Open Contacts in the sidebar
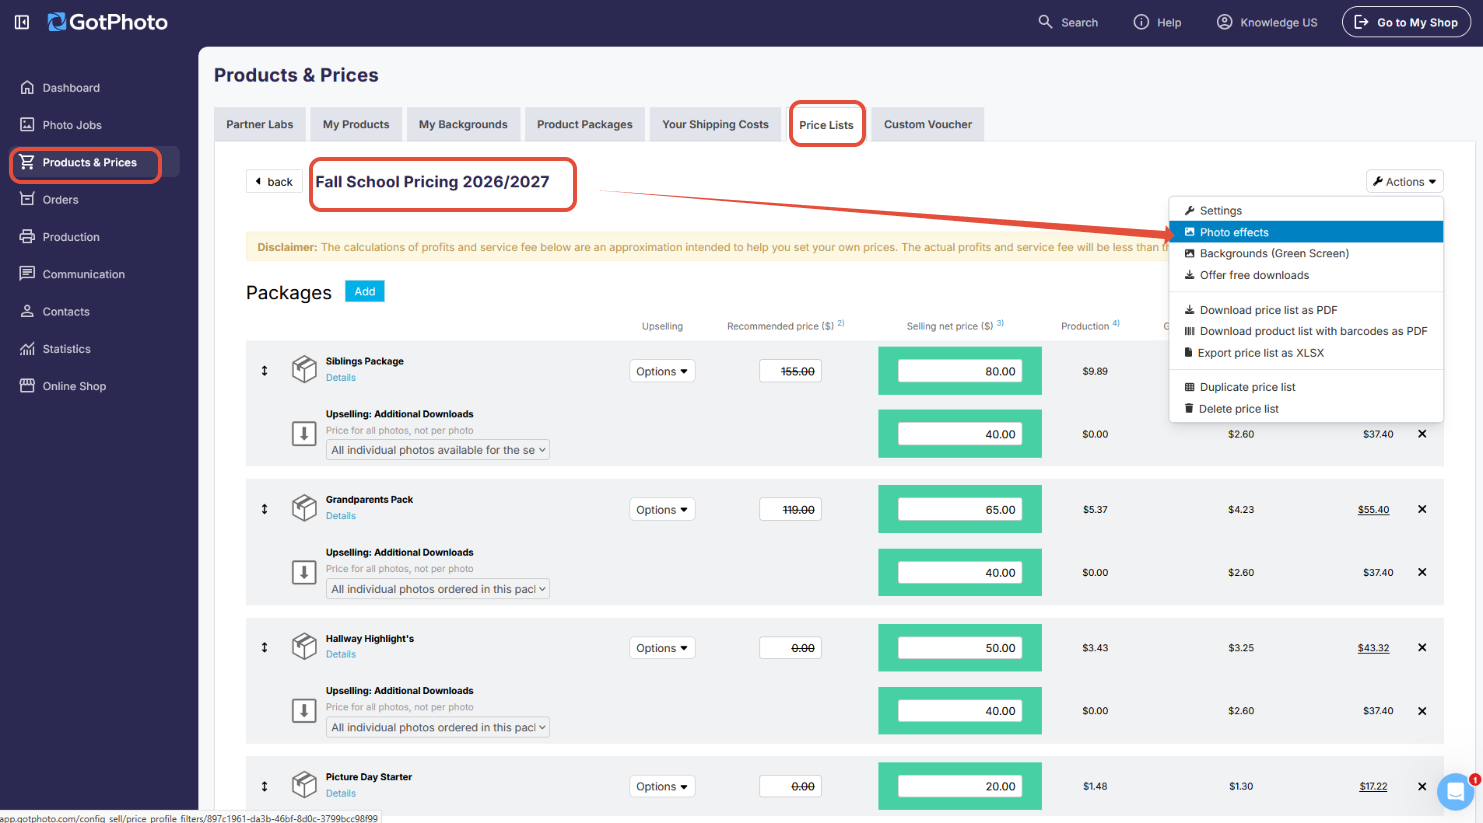This screenshot has width=1483, height=823. point(66,312)
